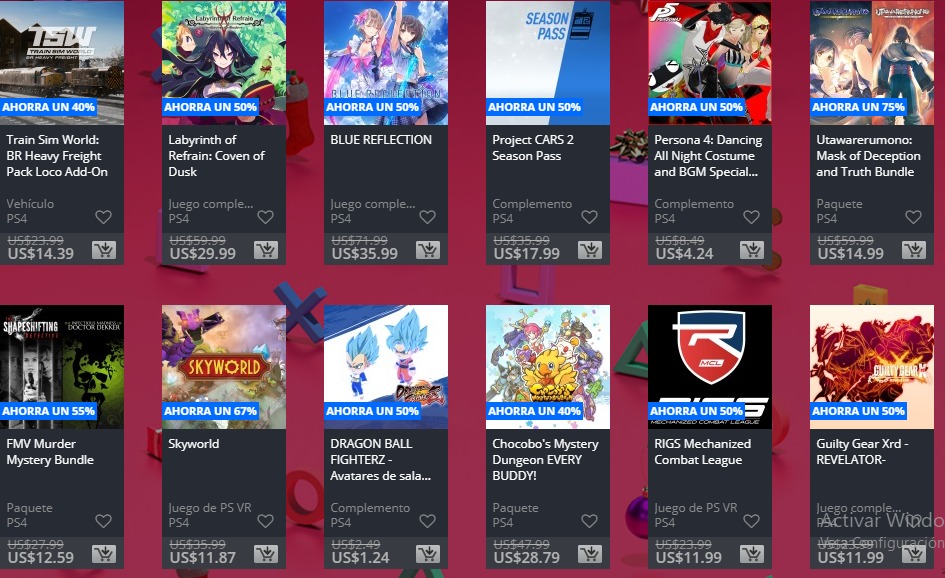Add Labyrinth of Refrain to cart
Image resolution: width=945 pixels, height=578 pixels.
point(266,250)
